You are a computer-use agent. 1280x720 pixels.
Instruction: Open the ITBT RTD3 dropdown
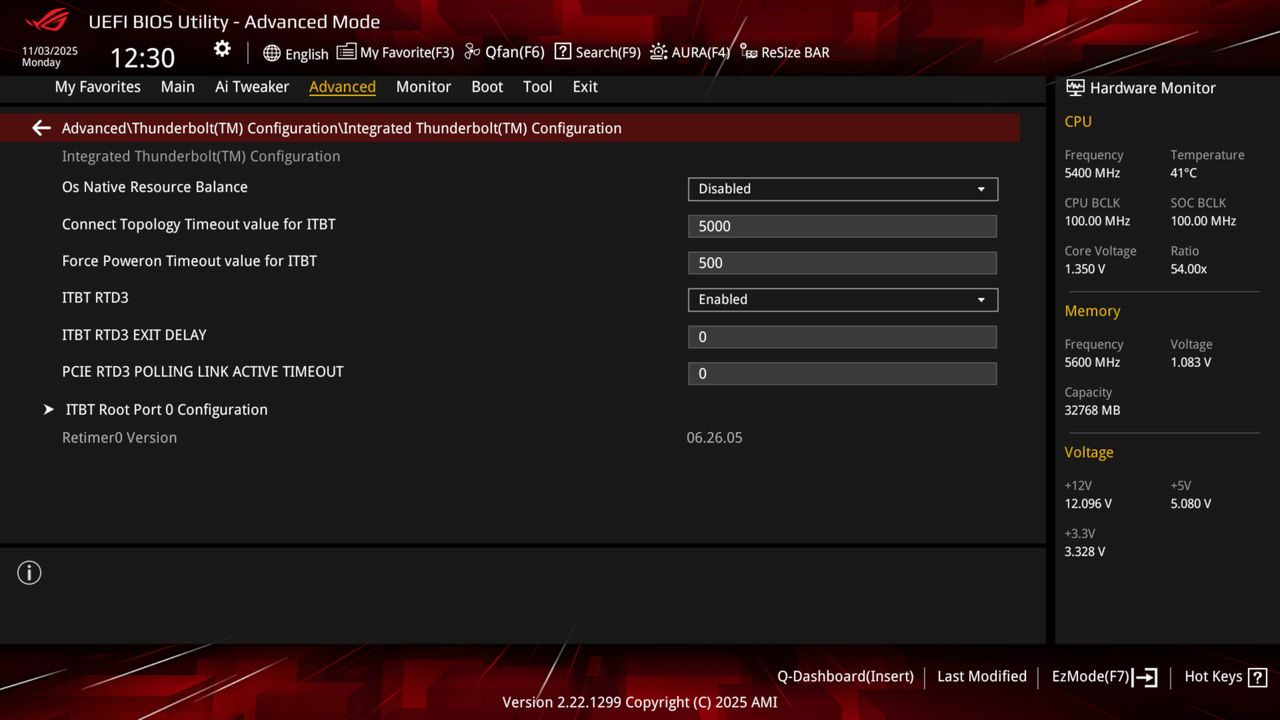click(842, 299)
